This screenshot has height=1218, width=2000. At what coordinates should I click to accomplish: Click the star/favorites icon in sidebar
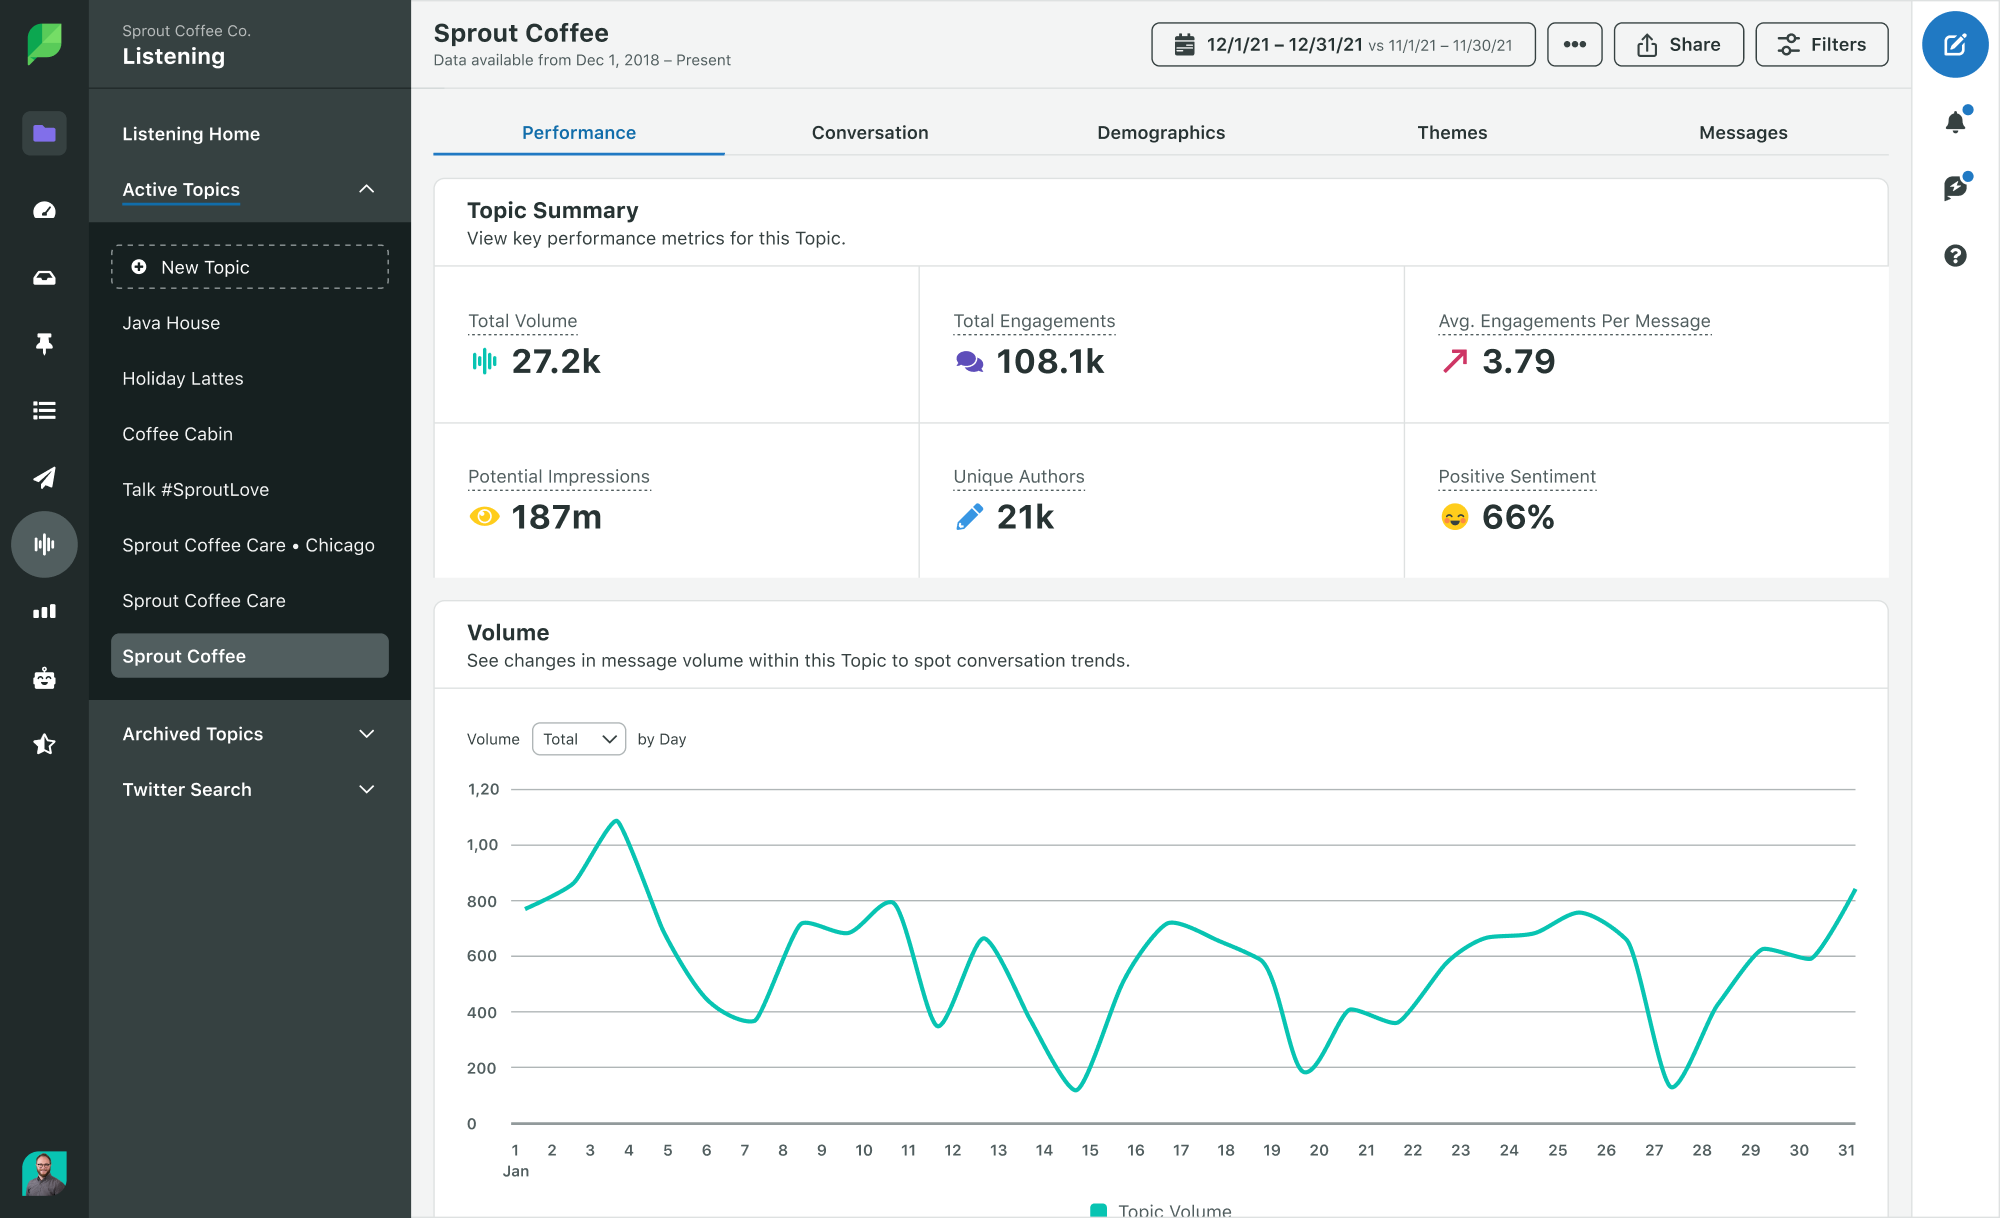(x=43, y=743)
